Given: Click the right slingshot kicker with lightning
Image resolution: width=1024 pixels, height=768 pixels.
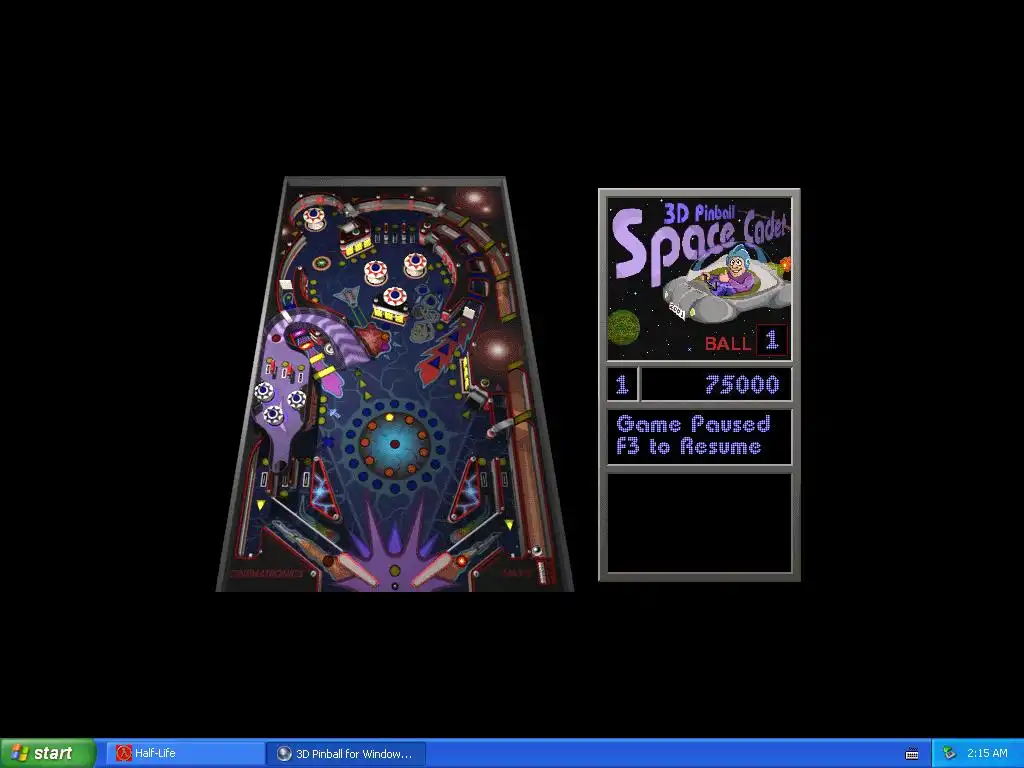Looking at the screenshot, I should [x=468, y=490].
